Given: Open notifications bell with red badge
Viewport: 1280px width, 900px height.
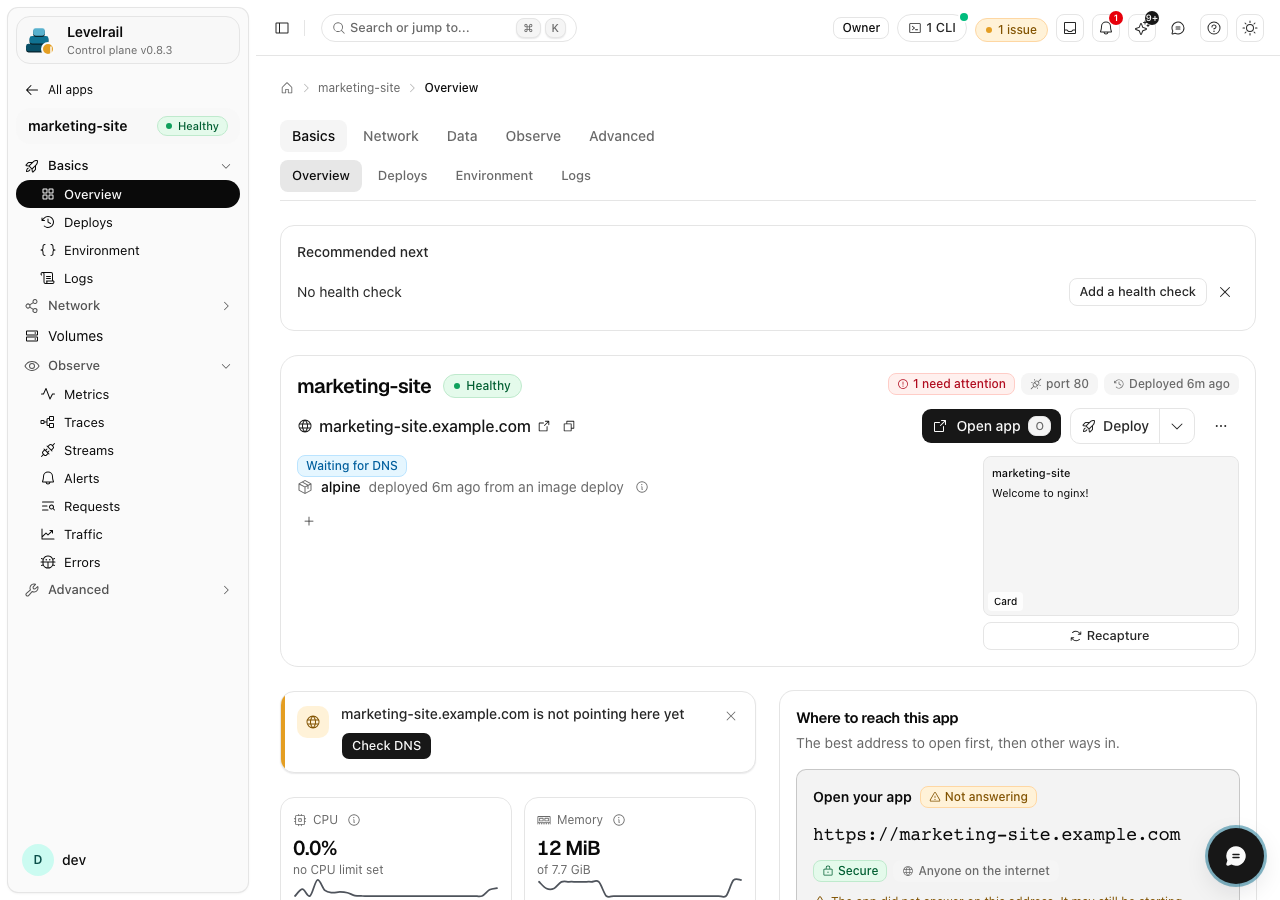Looking at the screenshot, I should pyautogui.click(x=1106, y=28).
